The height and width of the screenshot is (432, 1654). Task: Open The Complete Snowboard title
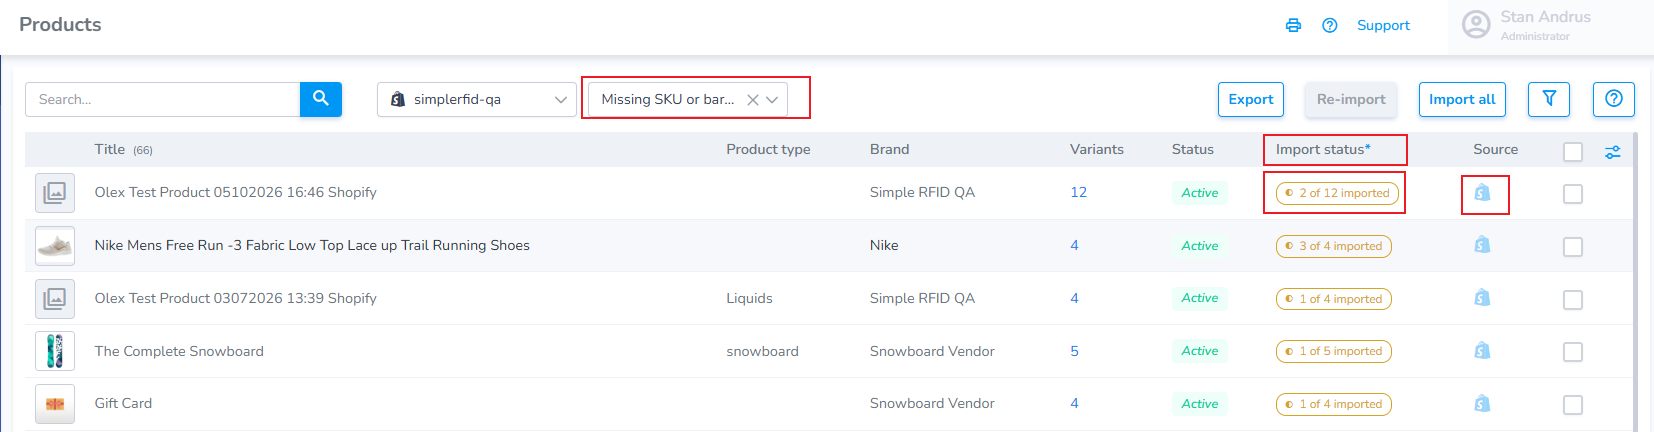pyautogui.click(x=179, y=351)
